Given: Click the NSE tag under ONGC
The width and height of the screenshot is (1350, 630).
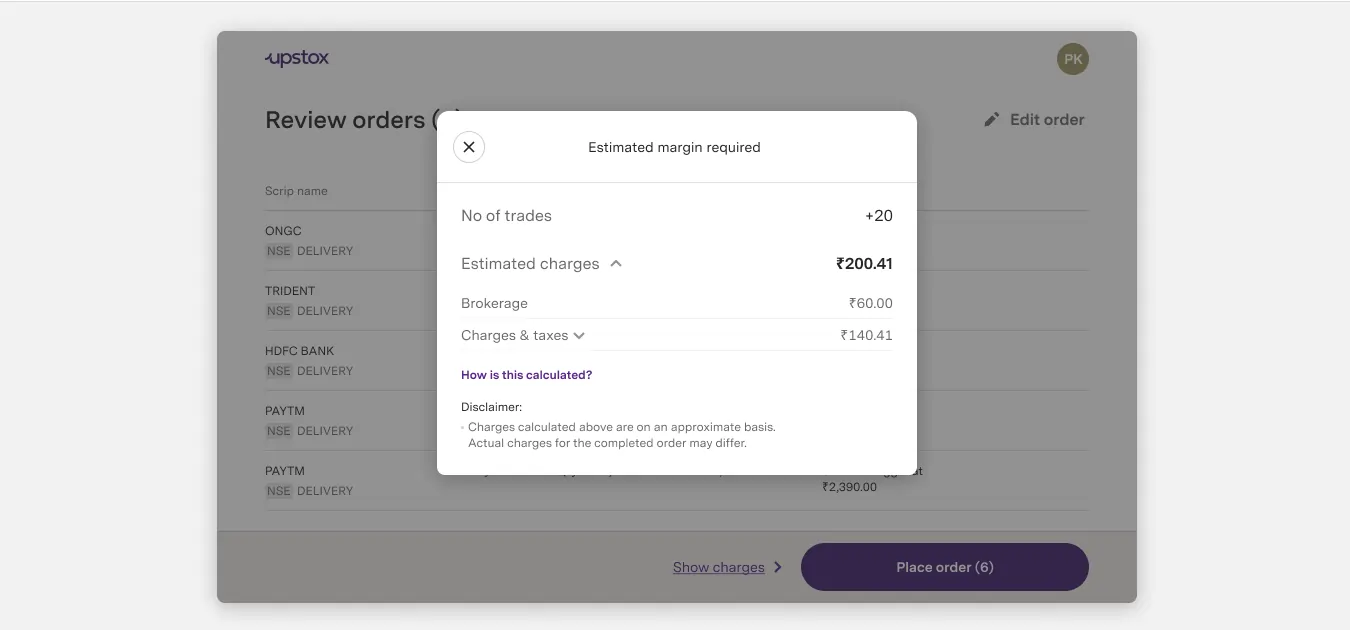Looking at the screenshot, I should pos(279,251).
